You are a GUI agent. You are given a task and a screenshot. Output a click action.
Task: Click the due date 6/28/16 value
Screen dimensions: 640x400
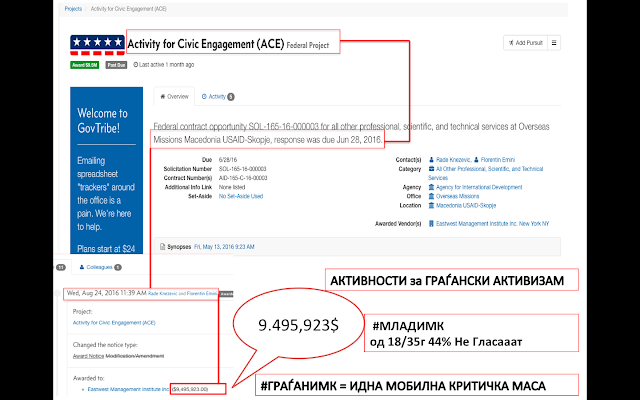228,160
